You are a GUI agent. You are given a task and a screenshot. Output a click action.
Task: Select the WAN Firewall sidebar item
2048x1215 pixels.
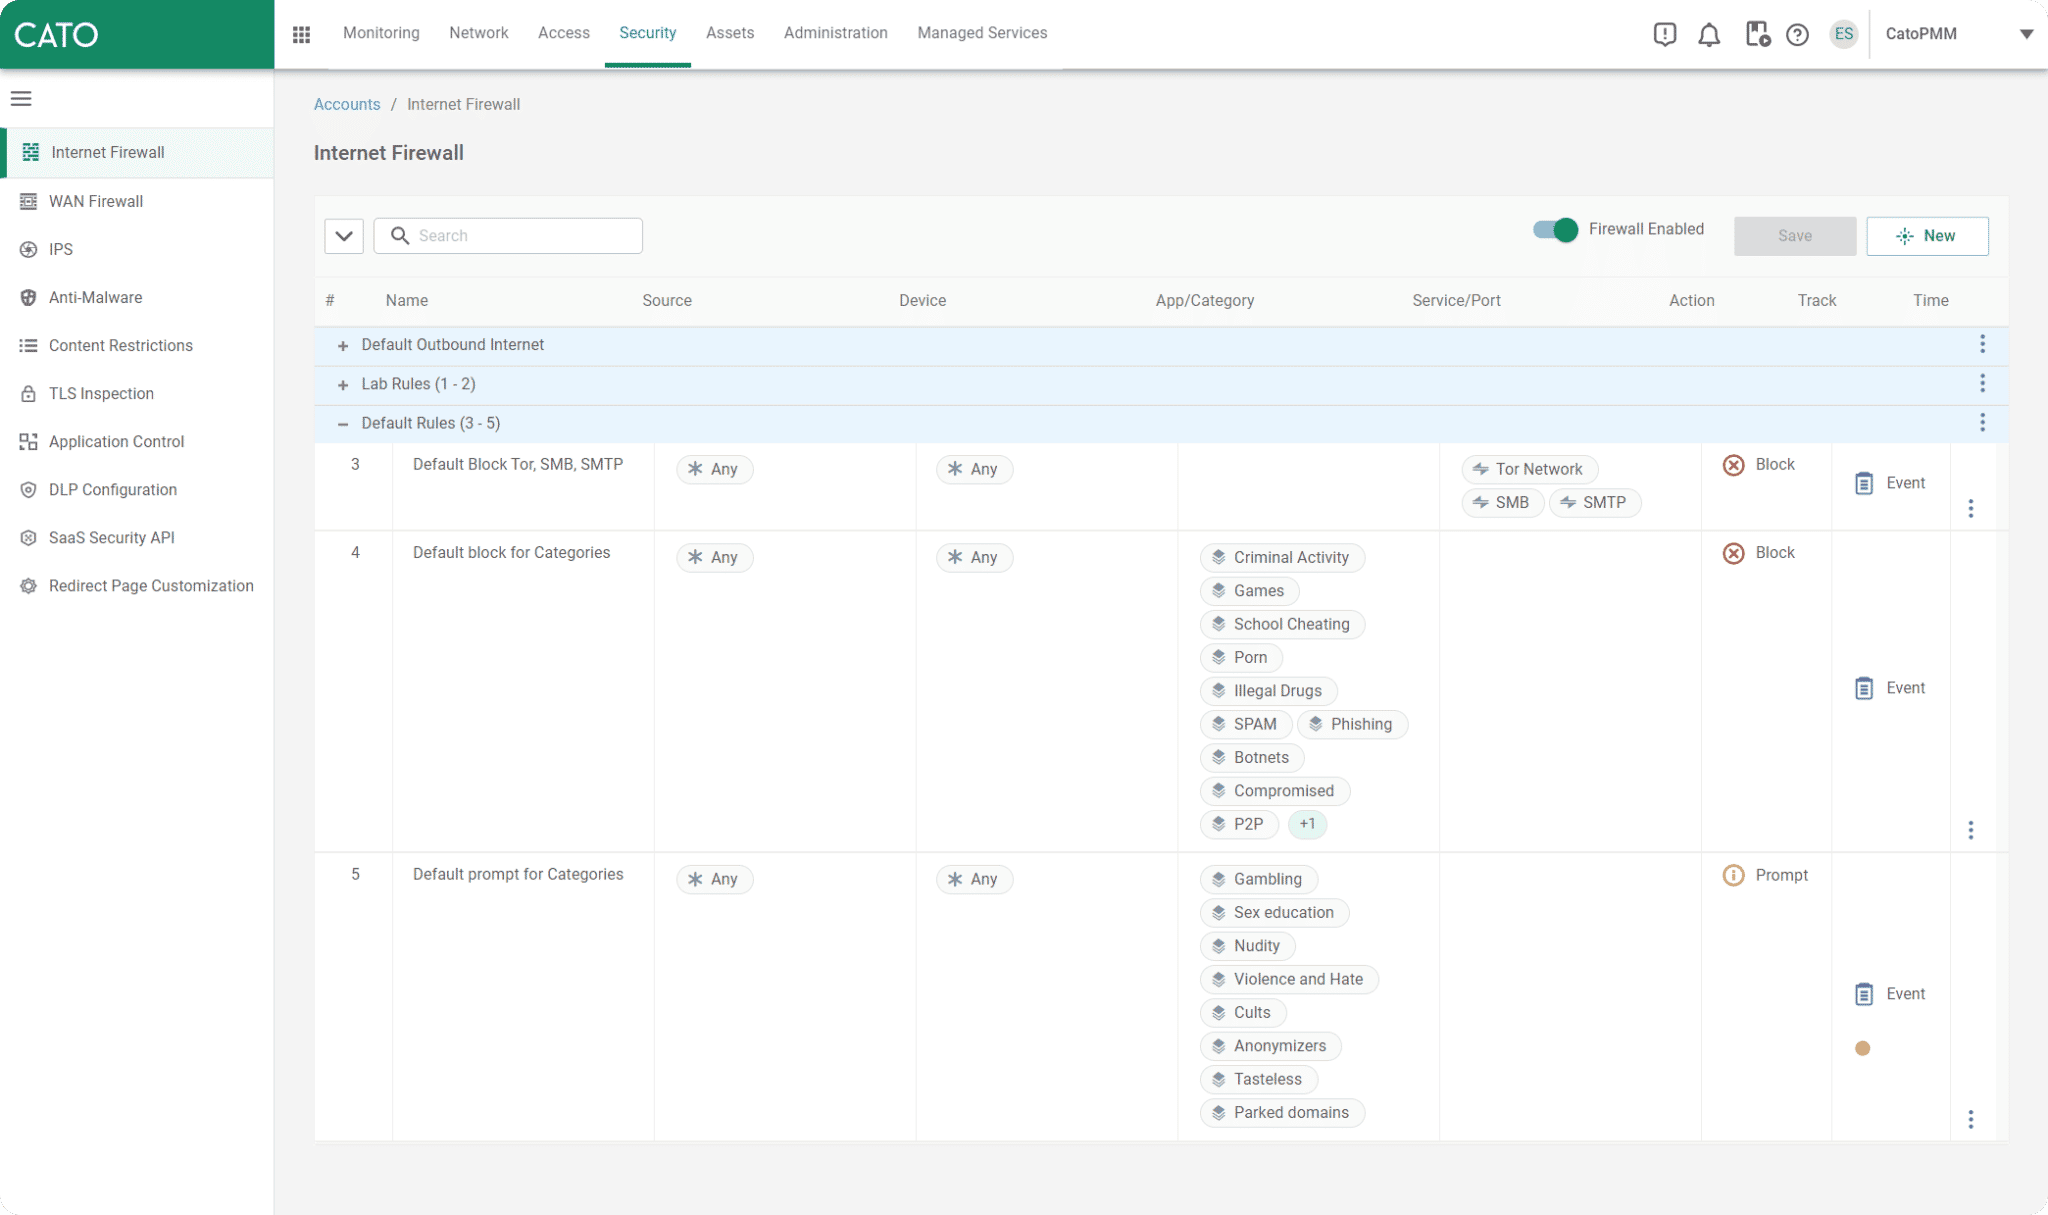pos(95,201)
